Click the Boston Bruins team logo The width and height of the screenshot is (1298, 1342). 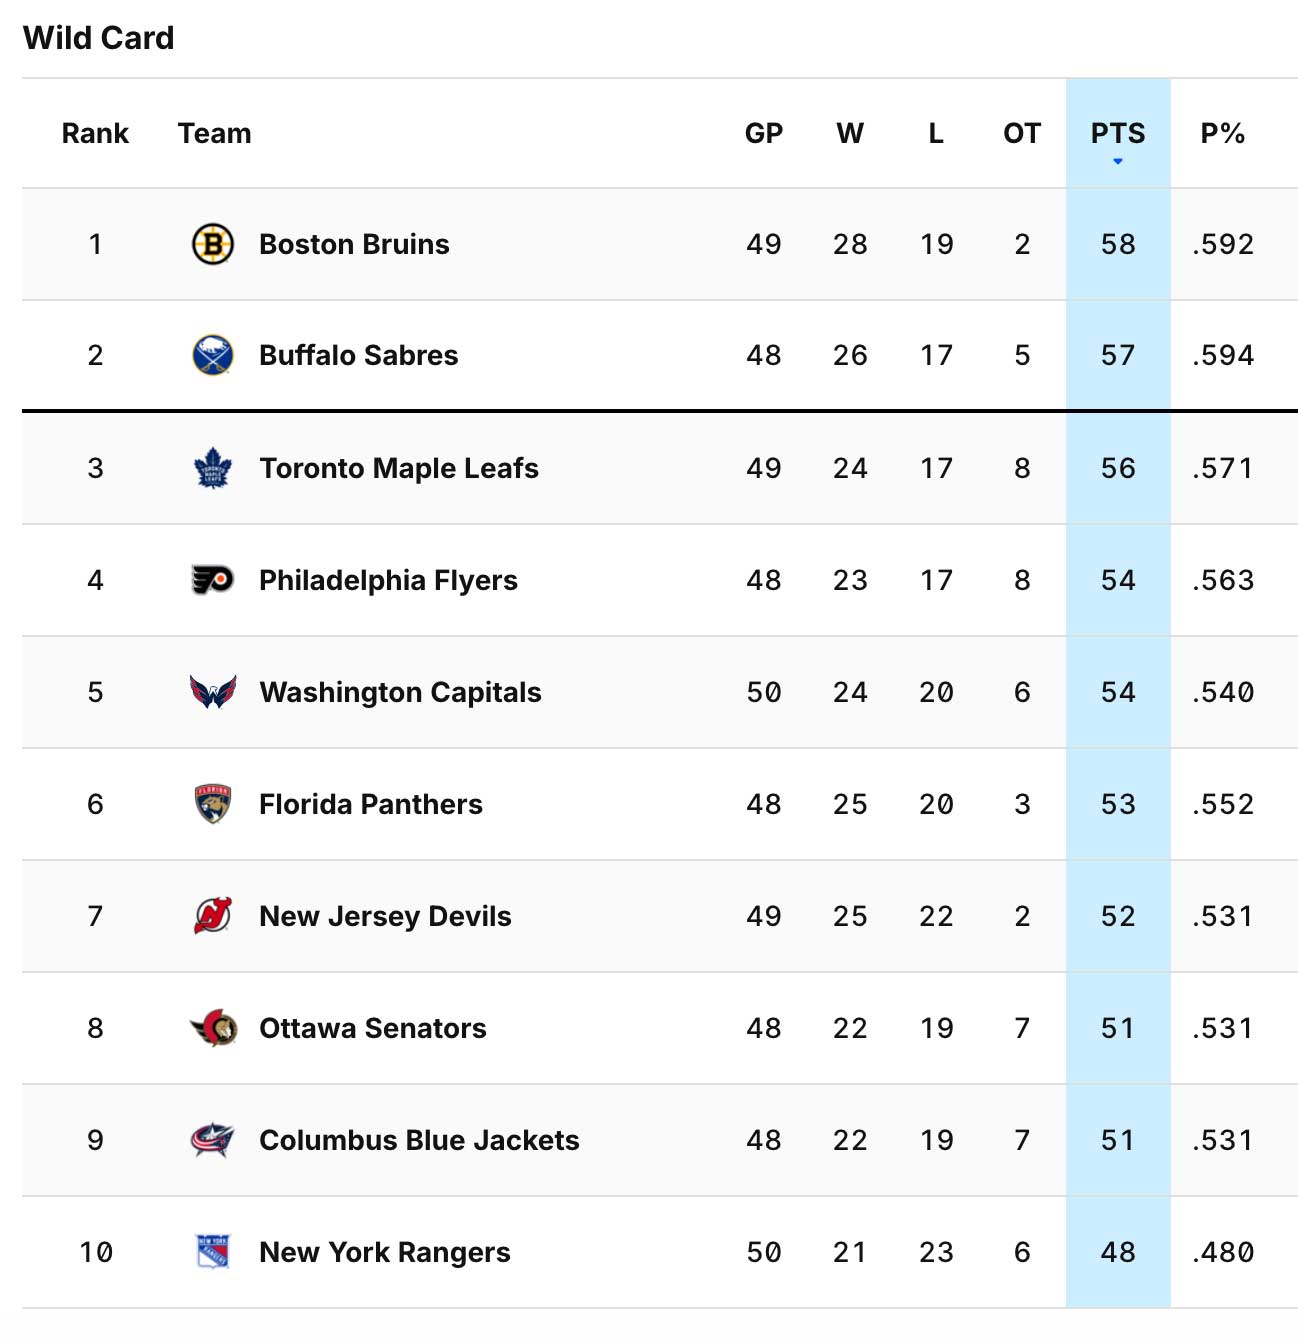[211, 244]
